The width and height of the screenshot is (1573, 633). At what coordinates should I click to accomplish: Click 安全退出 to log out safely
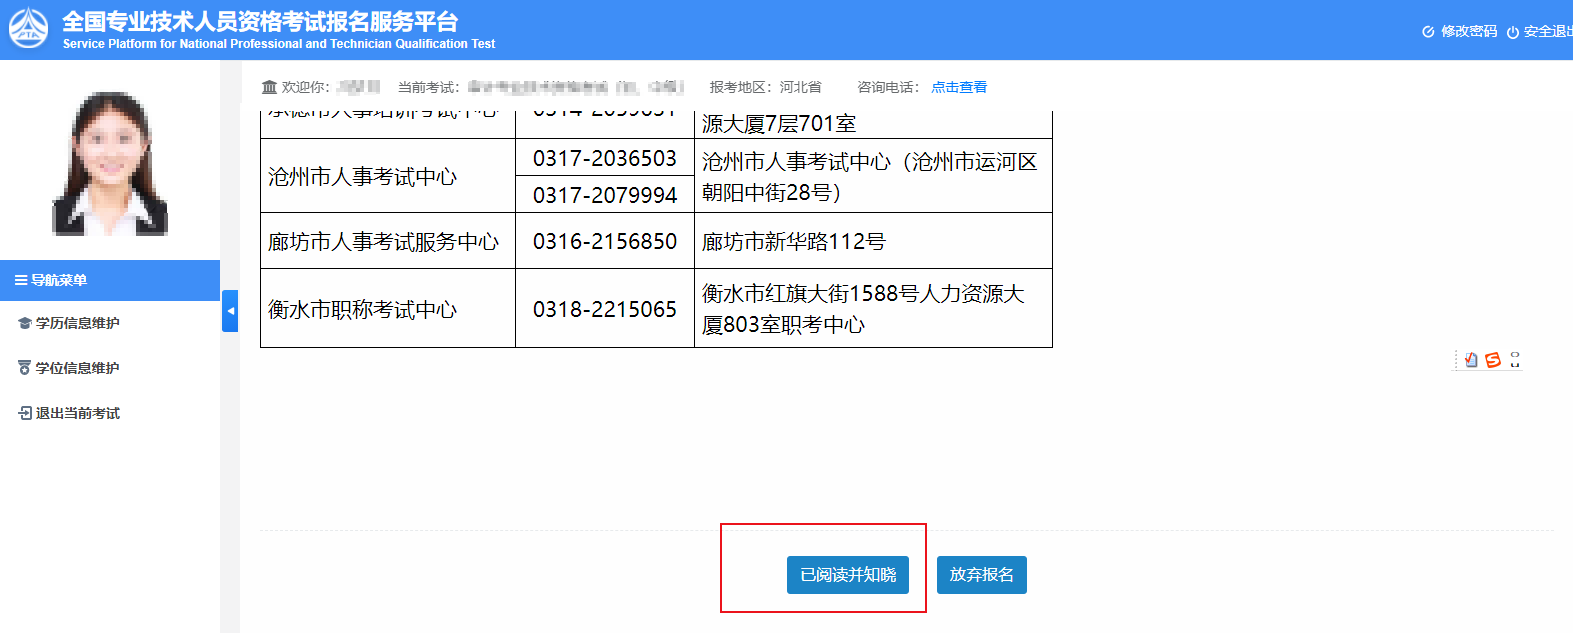1541,32
